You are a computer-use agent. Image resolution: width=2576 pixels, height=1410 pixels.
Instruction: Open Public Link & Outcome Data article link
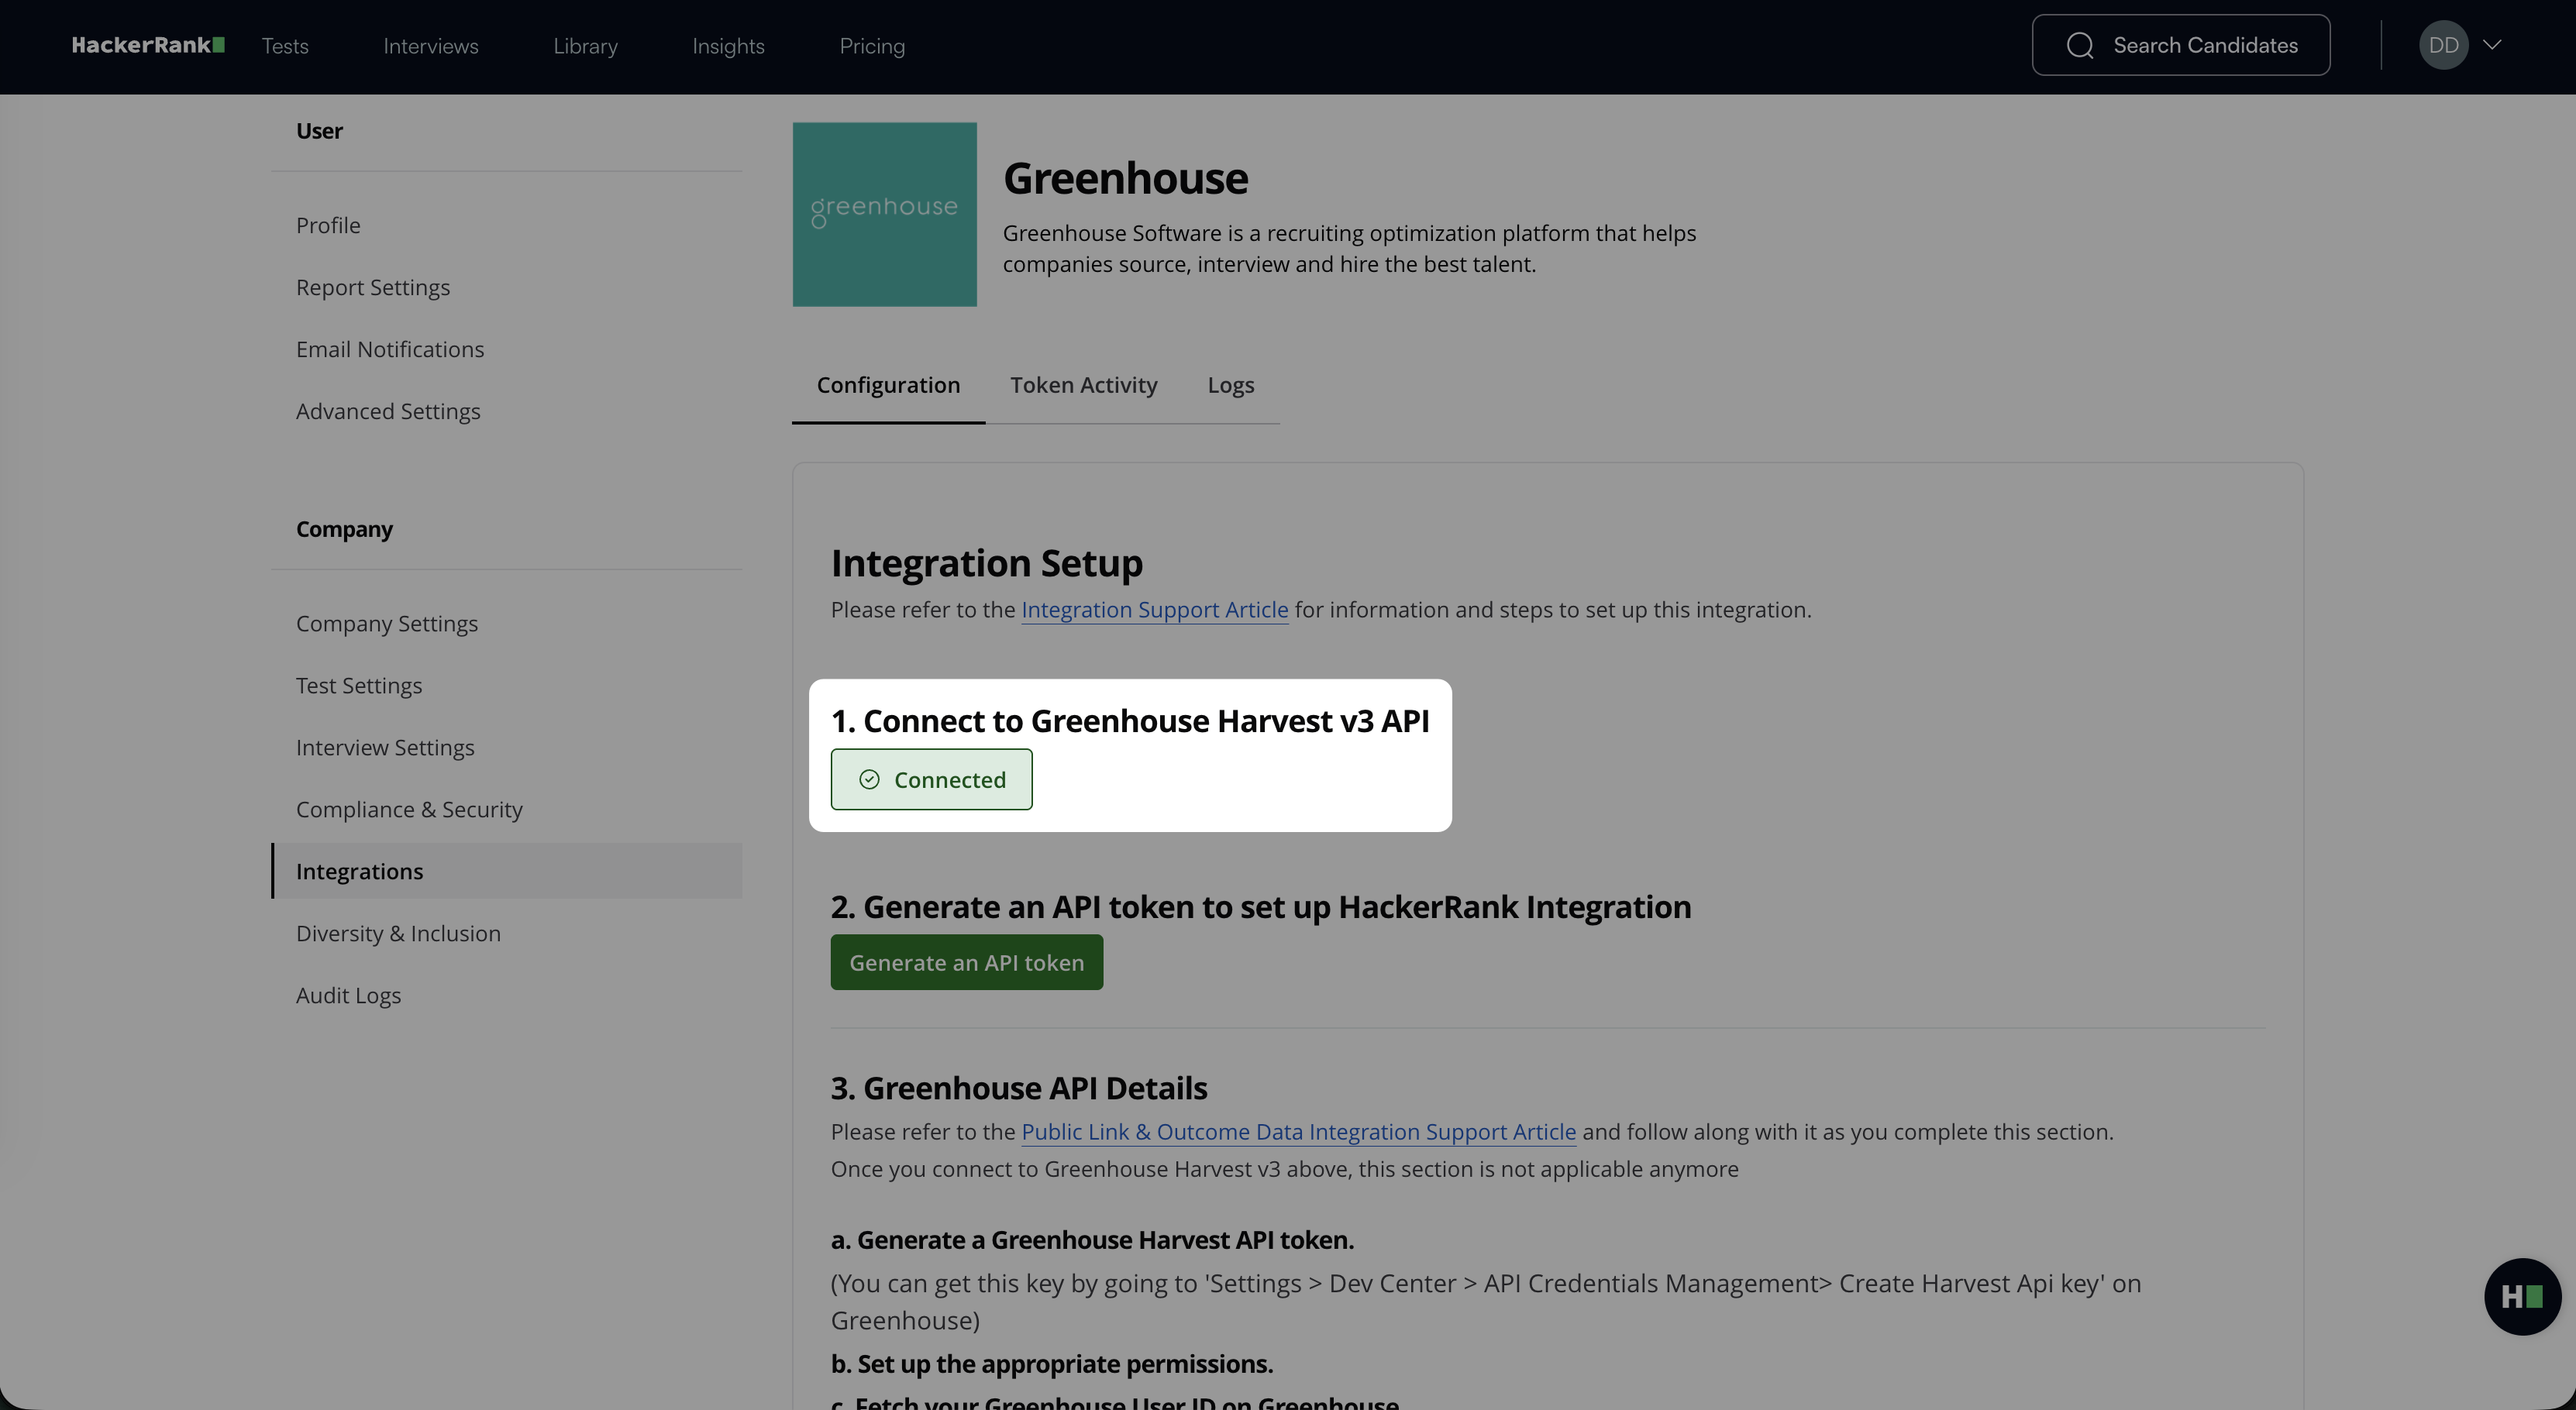pyautogui.click(x=1298, y=1132)
